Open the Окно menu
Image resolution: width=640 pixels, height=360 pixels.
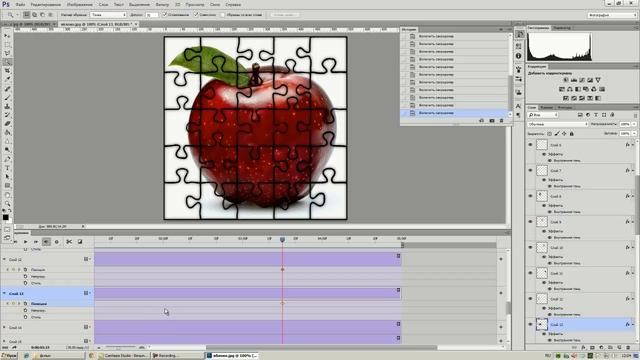215,4
